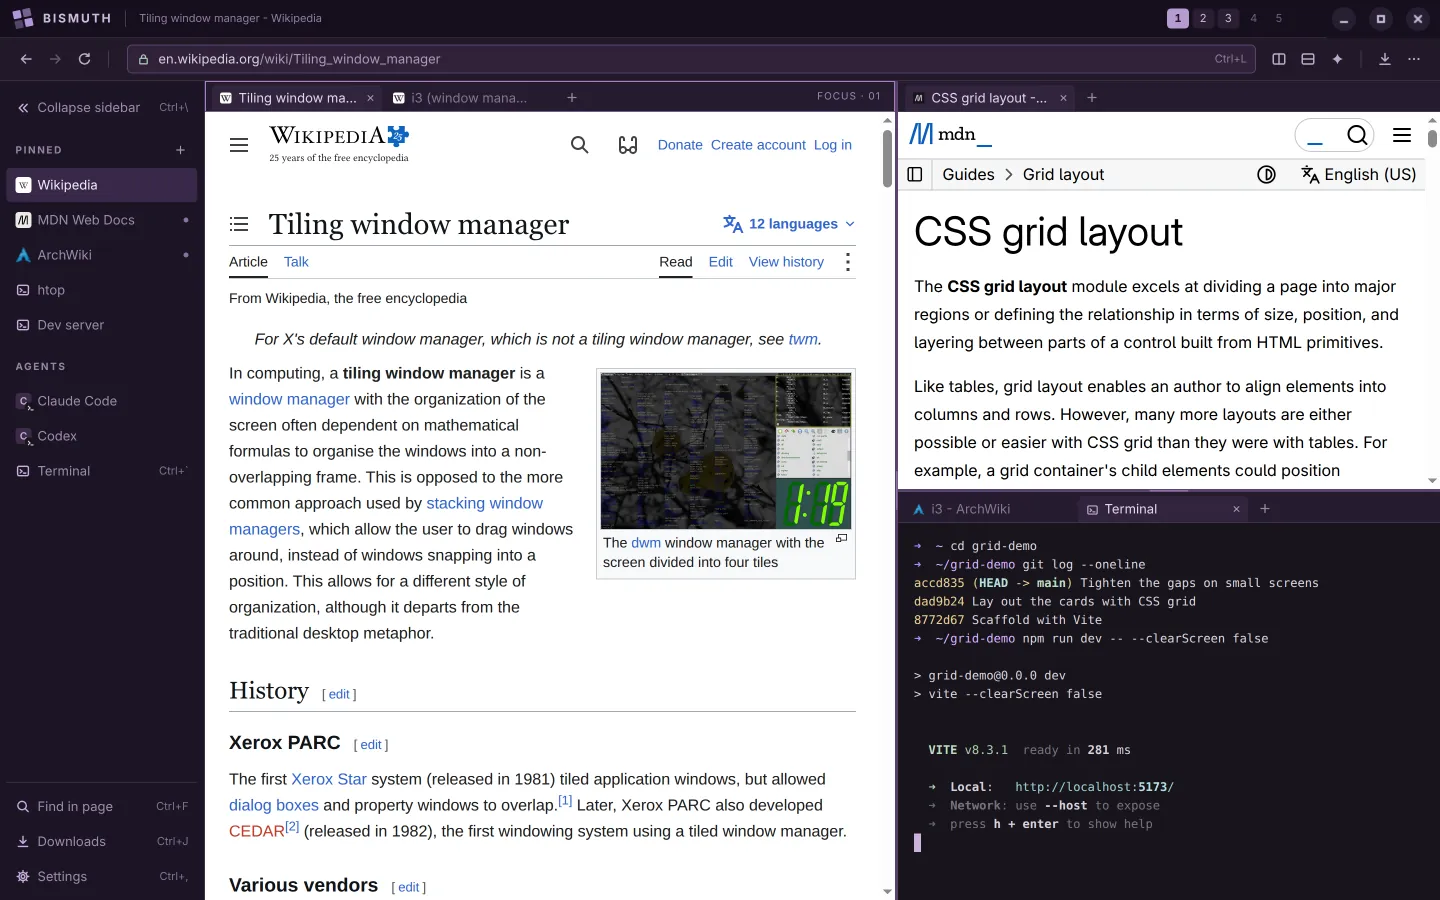This screenshot has width=1440, height=900.
Task: Open the three-dot browser menu in toolbar
Action: point(1414,59)
